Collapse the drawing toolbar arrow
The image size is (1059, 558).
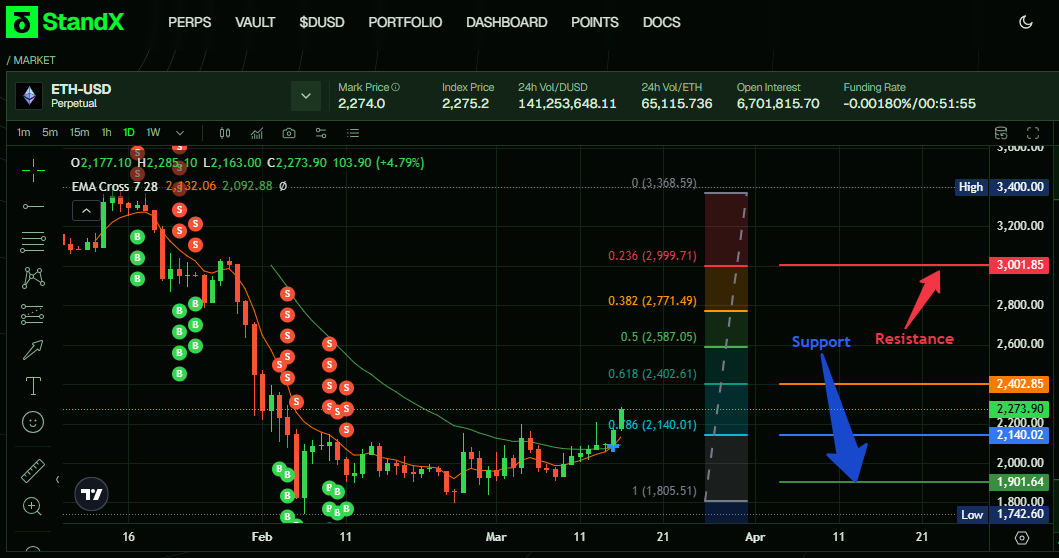tap(57, 480)
